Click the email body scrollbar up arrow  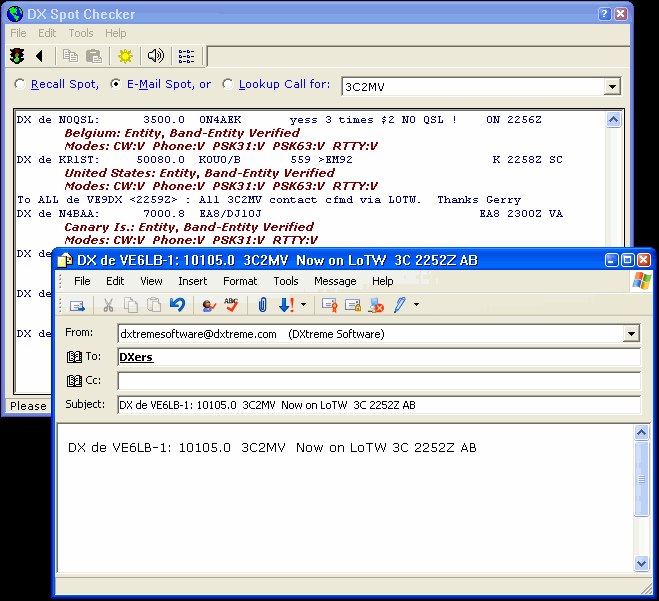click(641, 432)
